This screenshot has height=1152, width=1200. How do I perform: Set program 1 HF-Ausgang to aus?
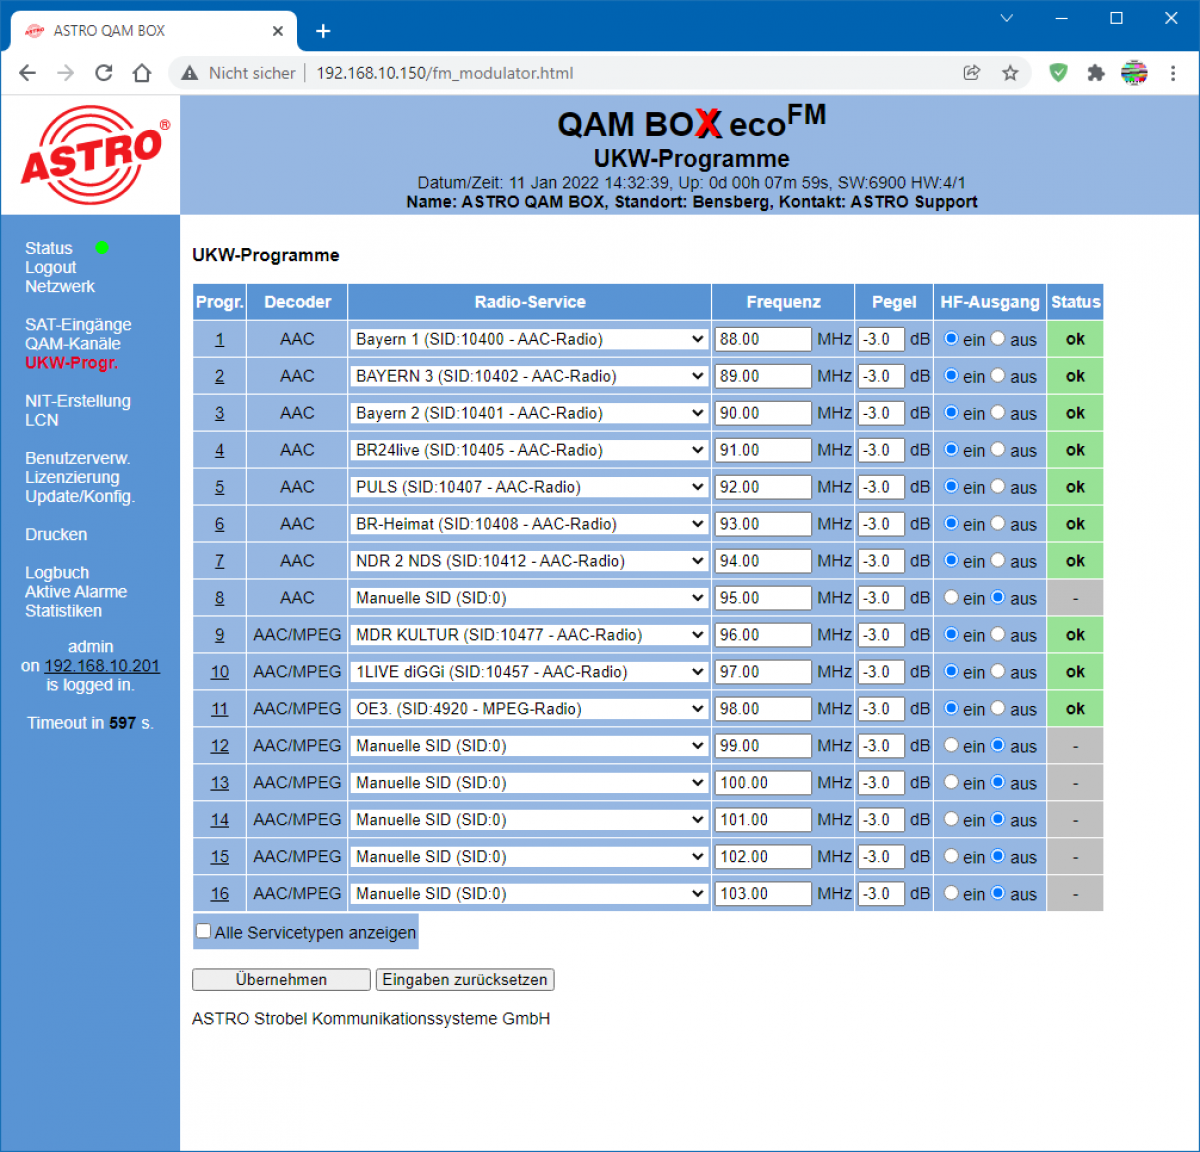[997, 339]
